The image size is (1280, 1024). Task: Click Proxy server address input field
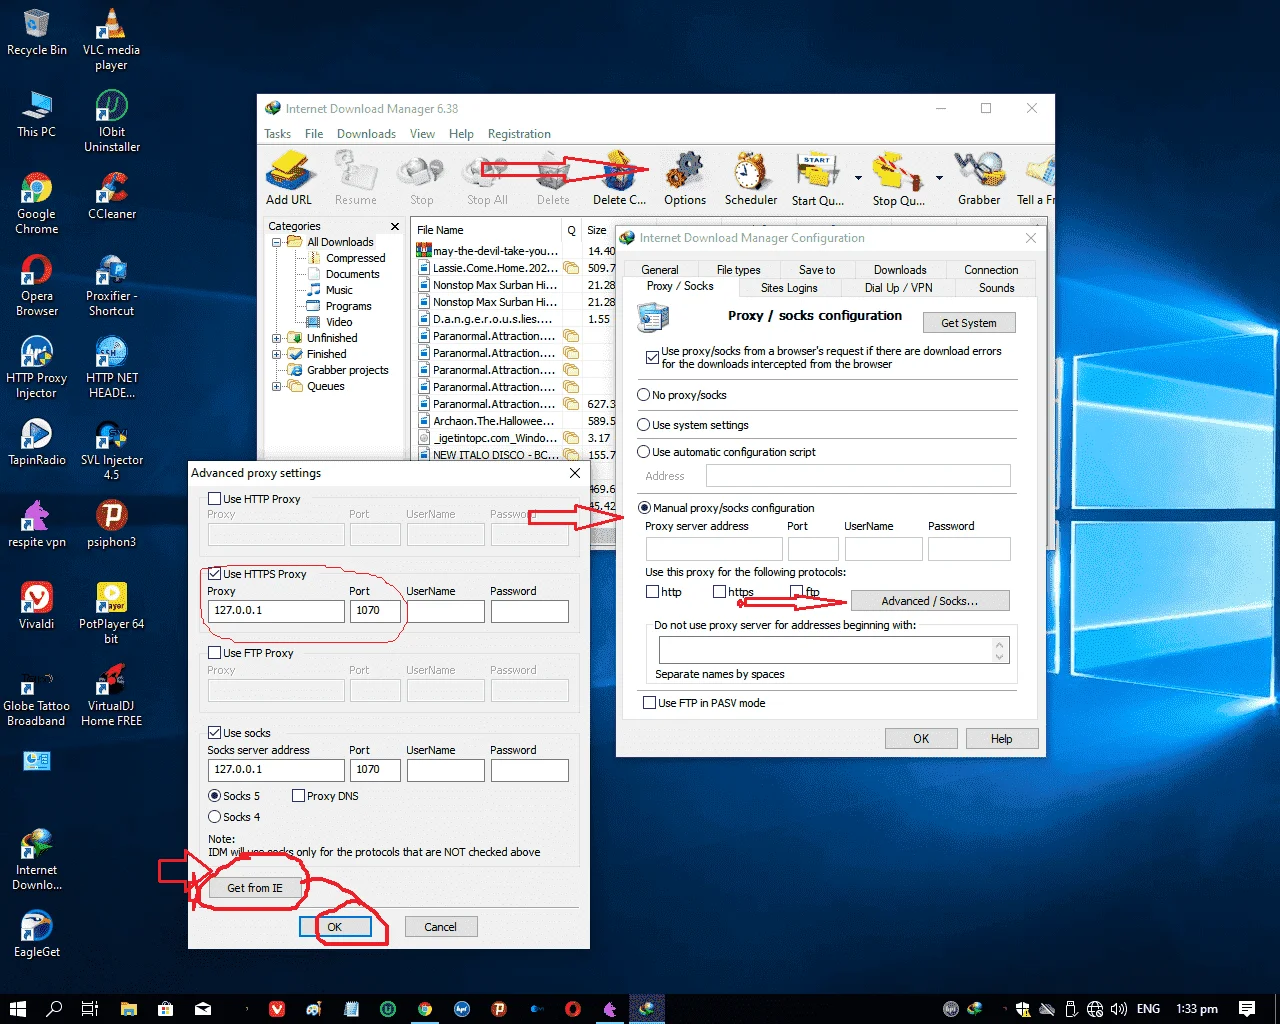coord(714,549)
